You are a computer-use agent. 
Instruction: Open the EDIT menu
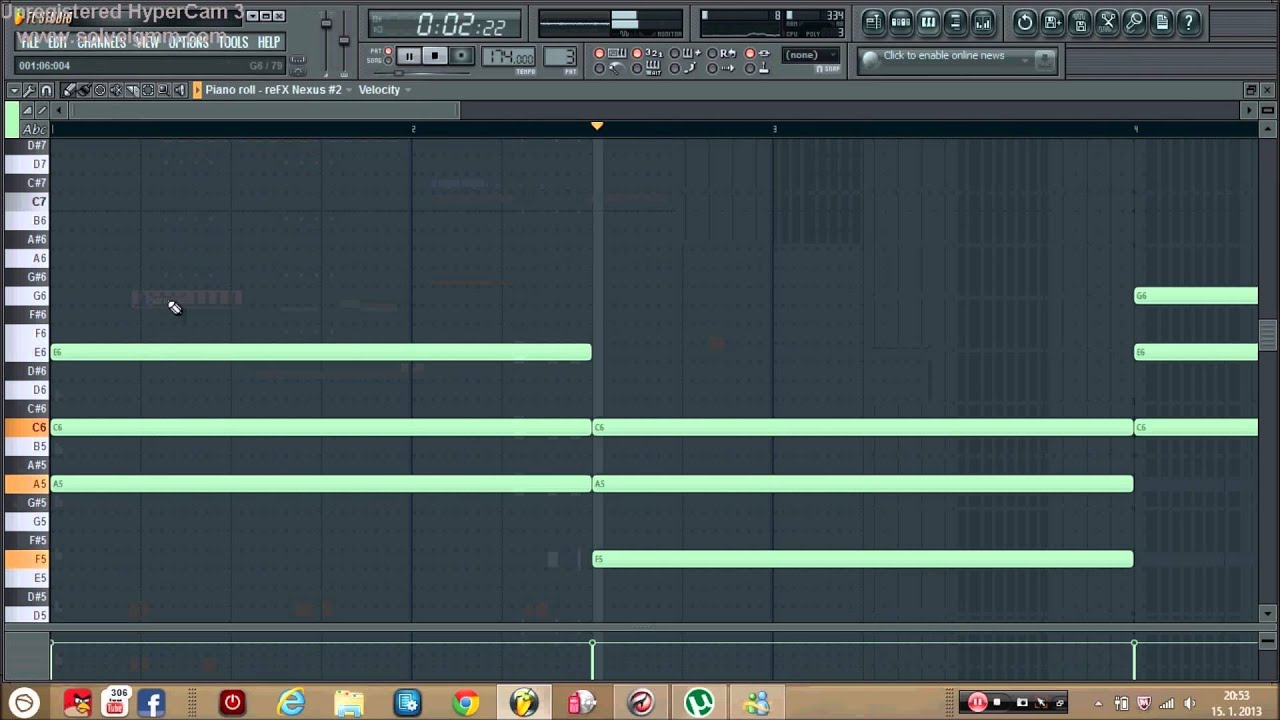click(x=58, y=42)
